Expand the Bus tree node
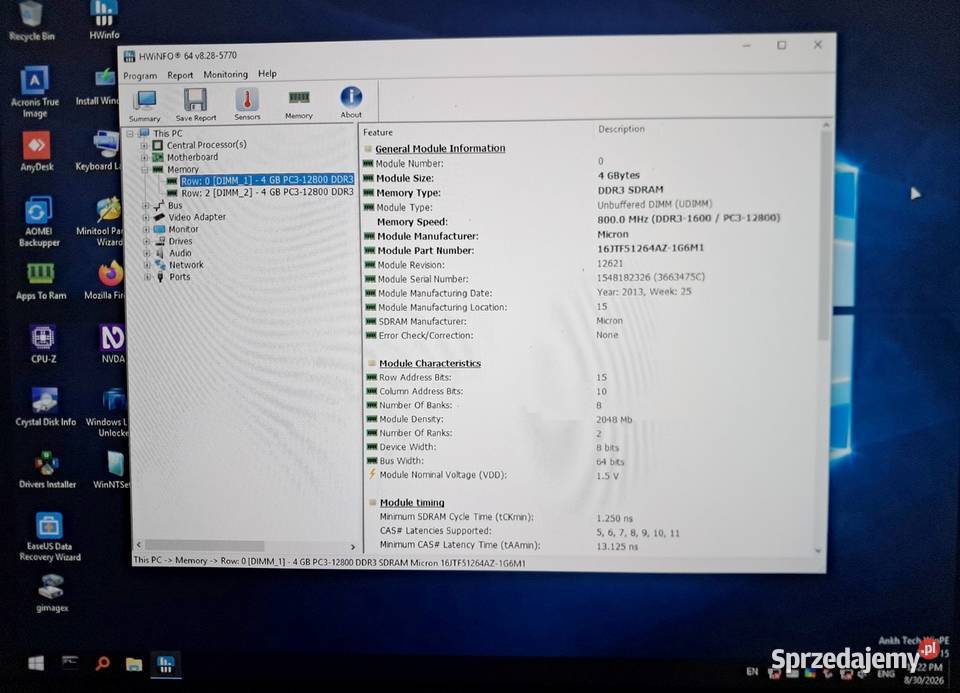960x693 pixels. 146,206
